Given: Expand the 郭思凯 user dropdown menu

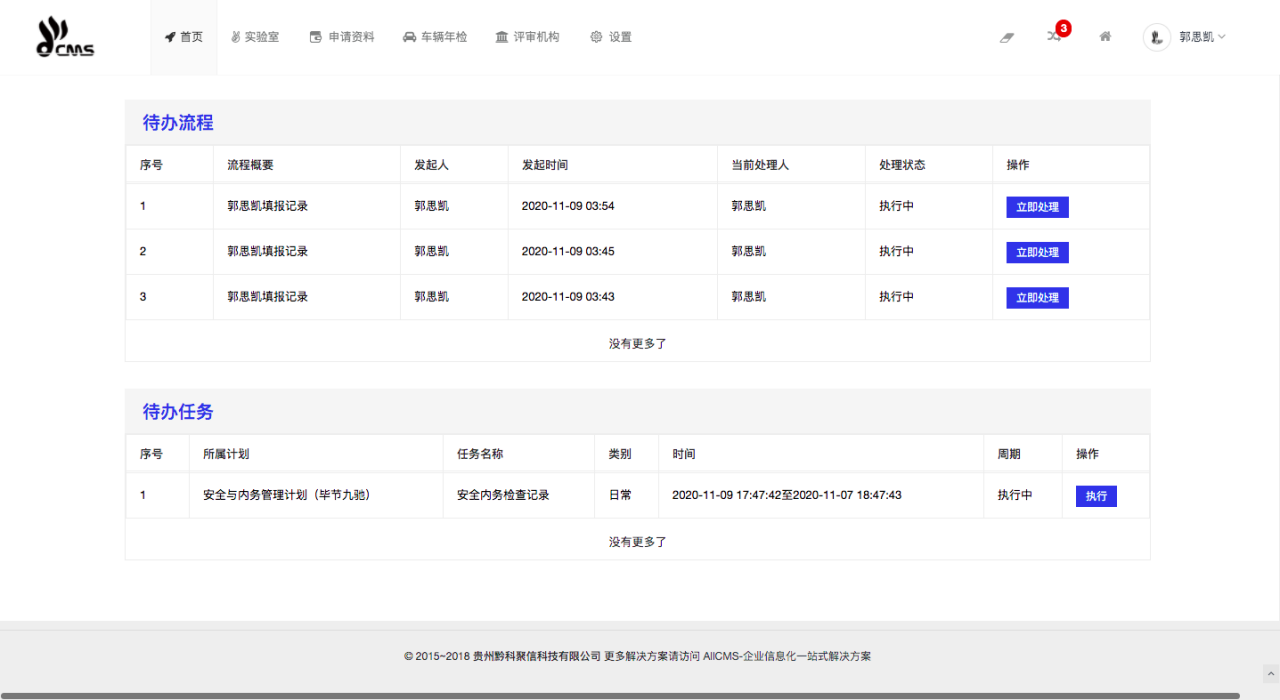Looking at the screenshot, I should pos(1201,37).
